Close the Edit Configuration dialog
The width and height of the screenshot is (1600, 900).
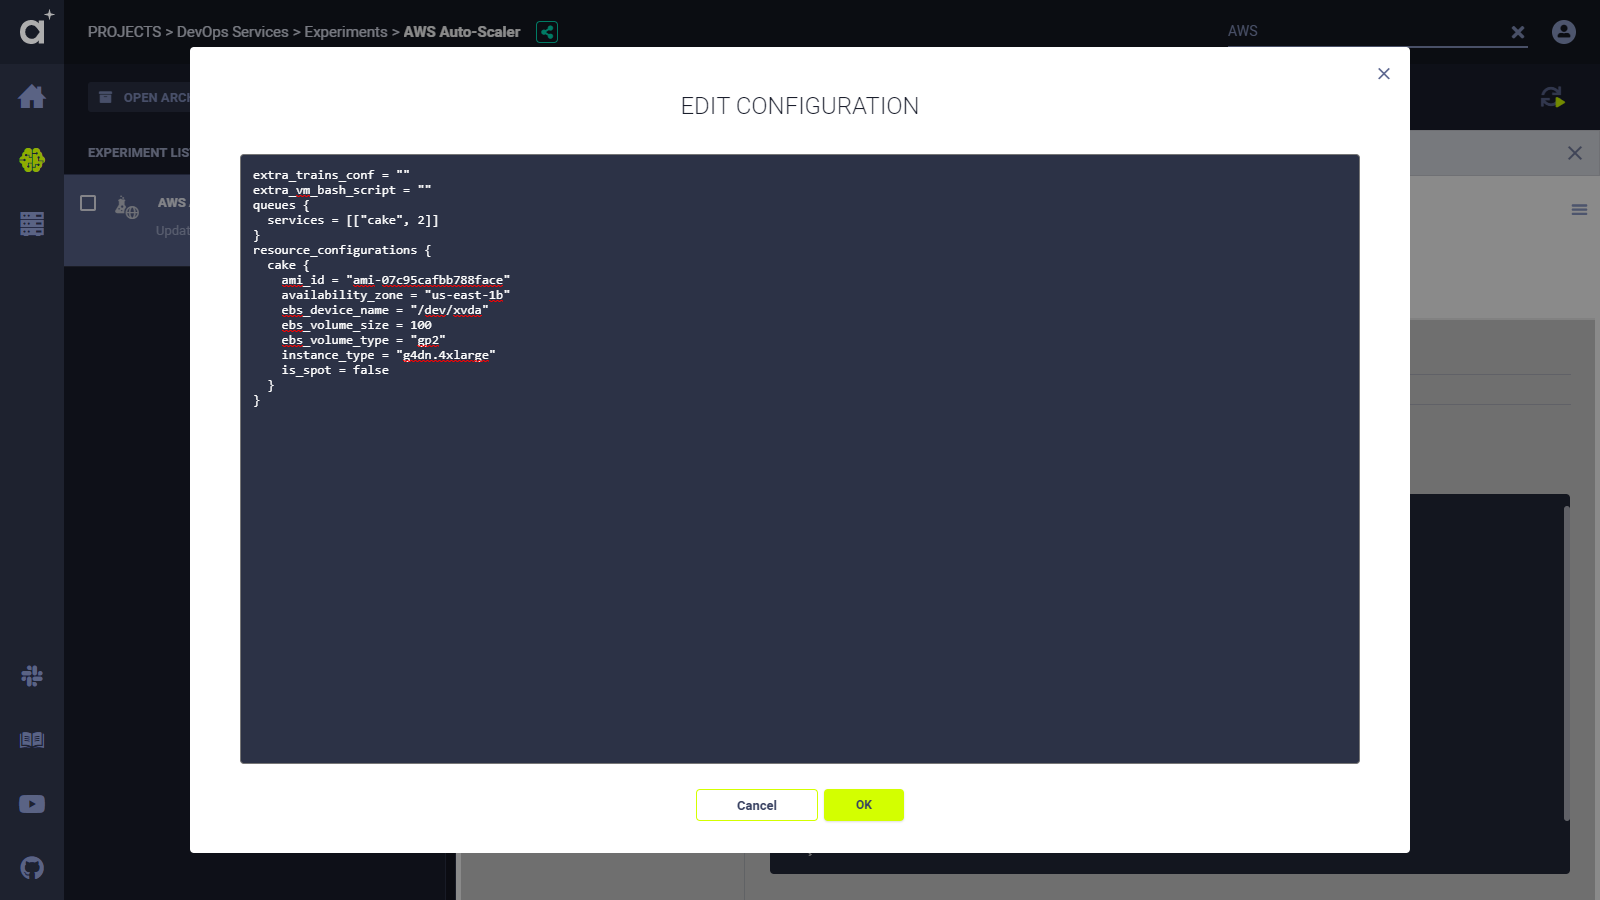(x=1384, y=74)
